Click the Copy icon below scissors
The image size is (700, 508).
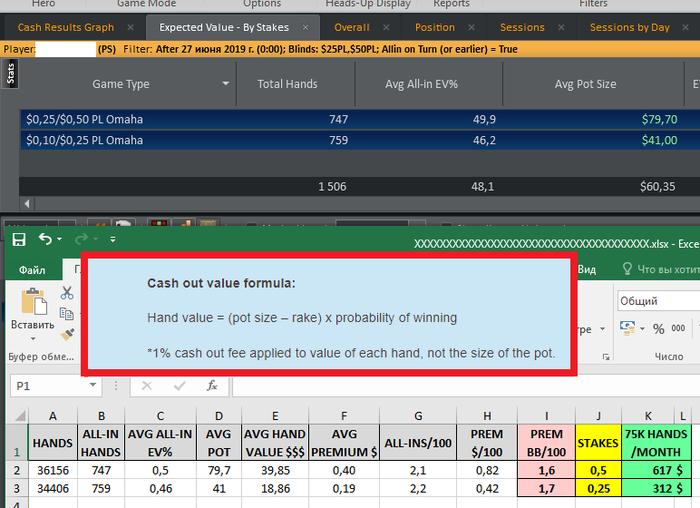coord(67,314)
